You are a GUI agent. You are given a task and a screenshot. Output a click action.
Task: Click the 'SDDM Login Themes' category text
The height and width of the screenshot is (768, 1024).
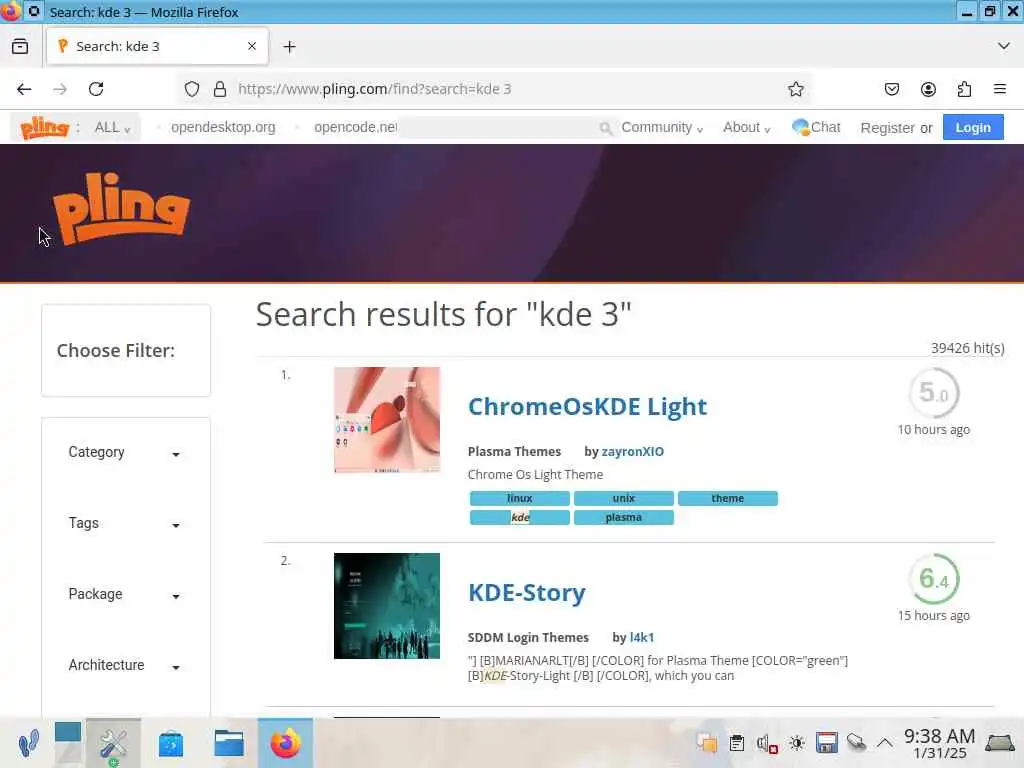pos(528,637)
